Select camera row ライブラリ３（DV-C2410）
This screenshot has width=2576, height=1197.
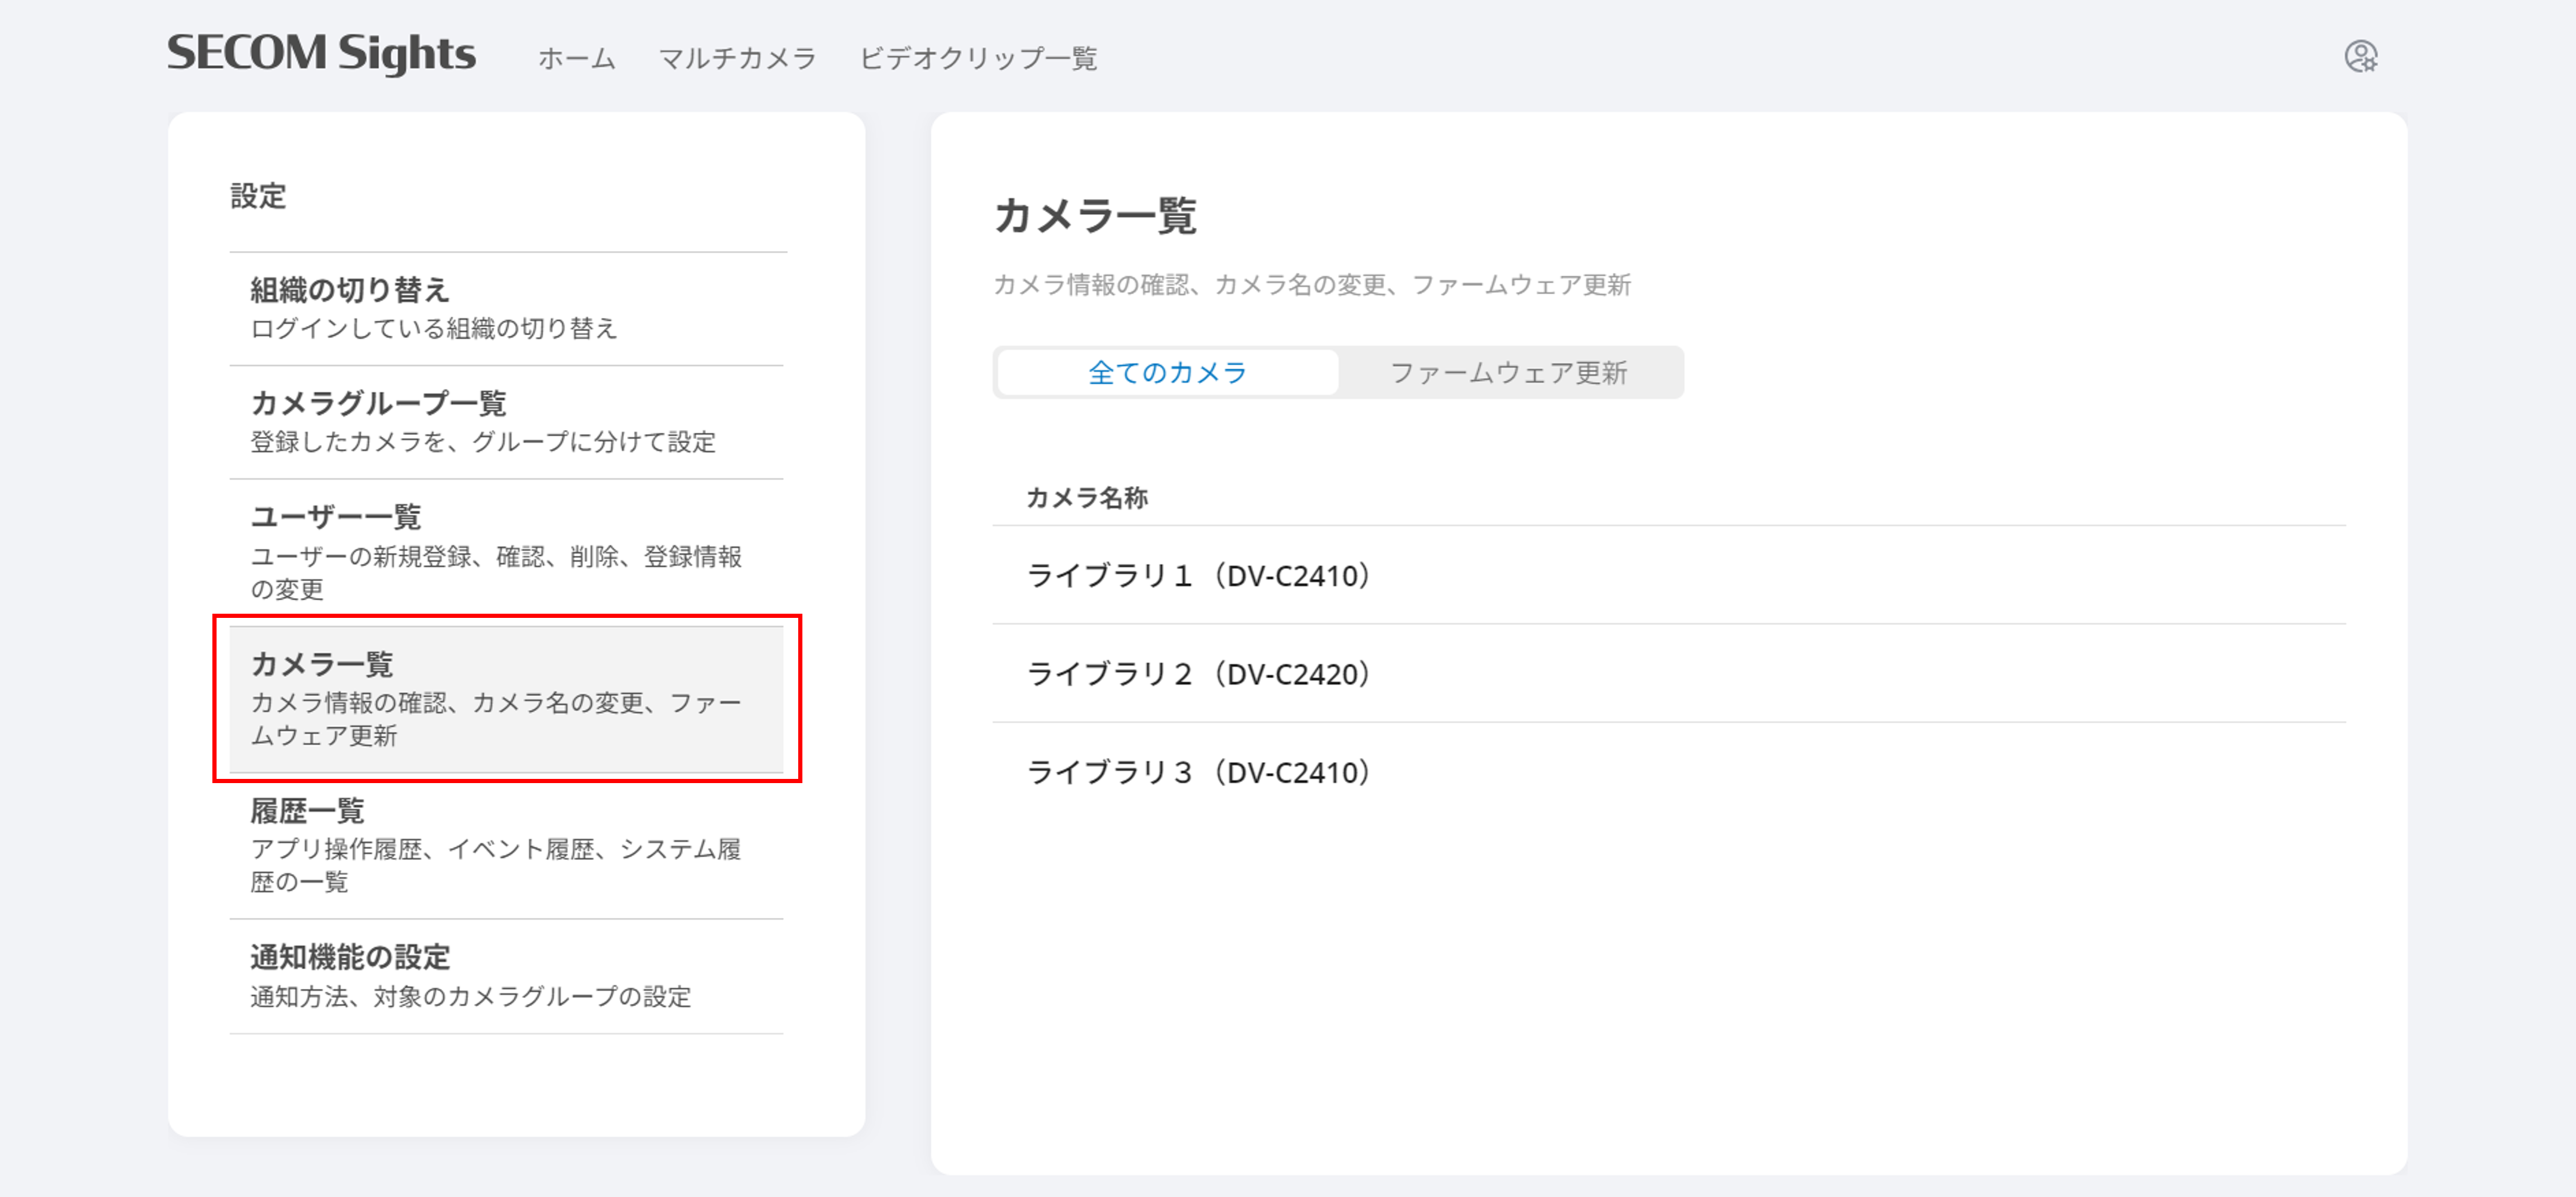[x=1668, y=771]
